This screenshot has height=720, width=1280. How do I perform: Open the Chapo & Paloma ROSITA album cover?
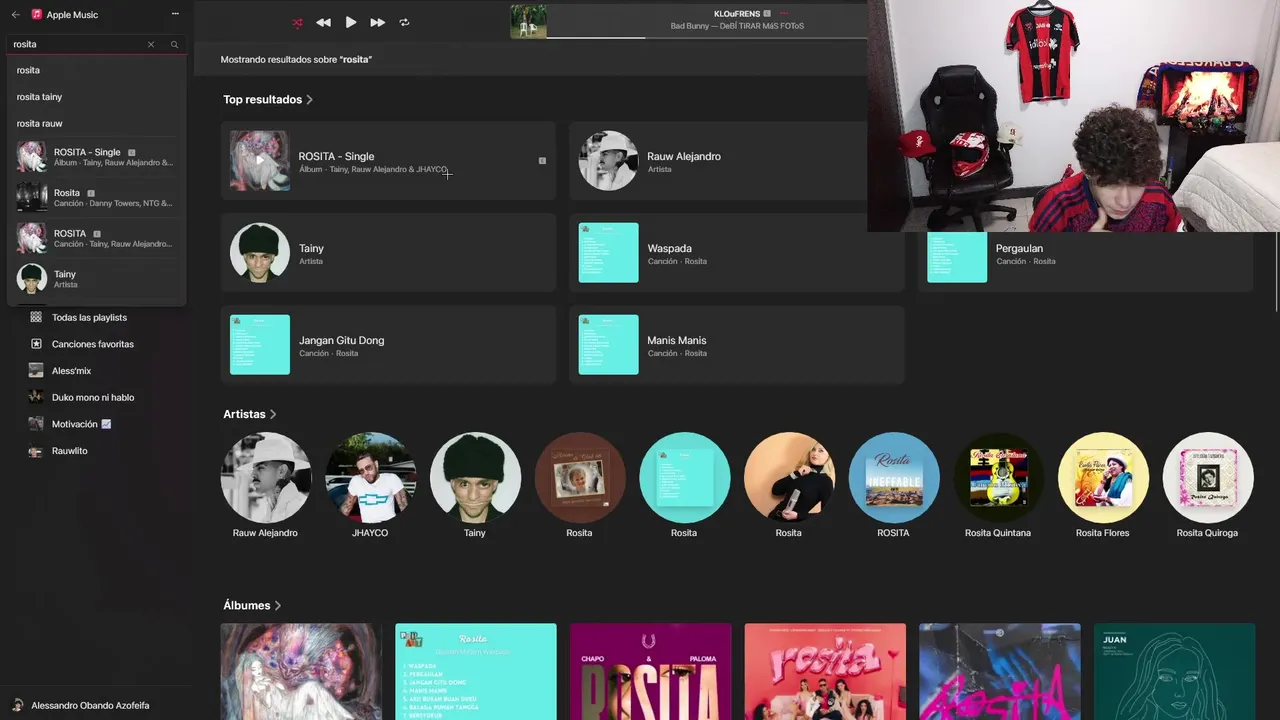[x=650, y=672]
